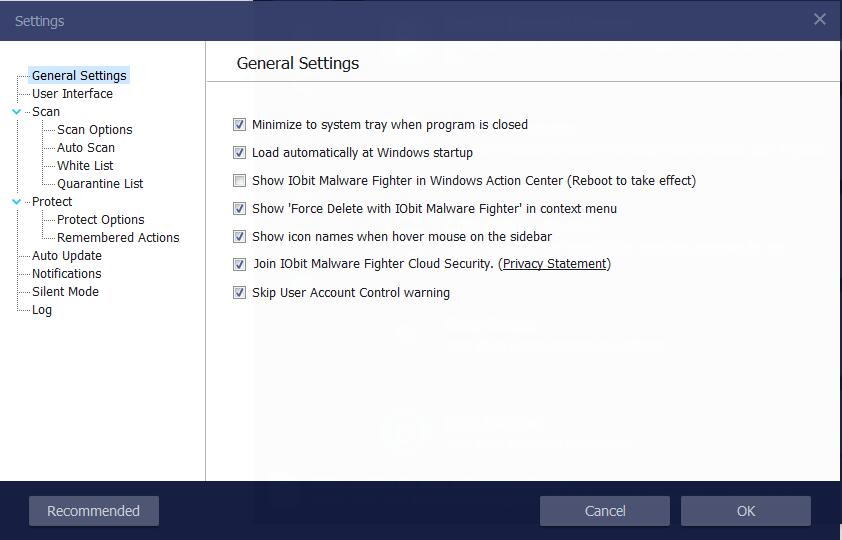Open the Log settings page
The image size is (842, 540).
click(x=41, y=310)
